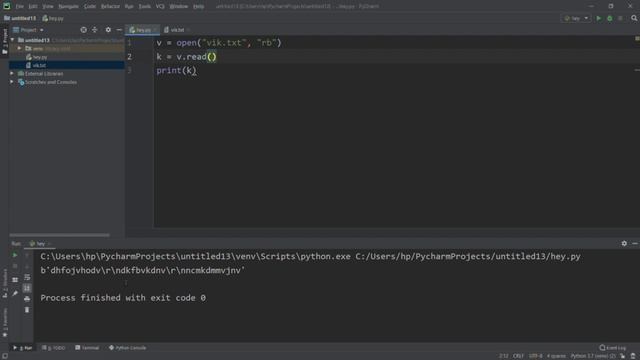This screenshot has height=360, width=640.
Task: Open the Refactor menu
Action: 110,7
